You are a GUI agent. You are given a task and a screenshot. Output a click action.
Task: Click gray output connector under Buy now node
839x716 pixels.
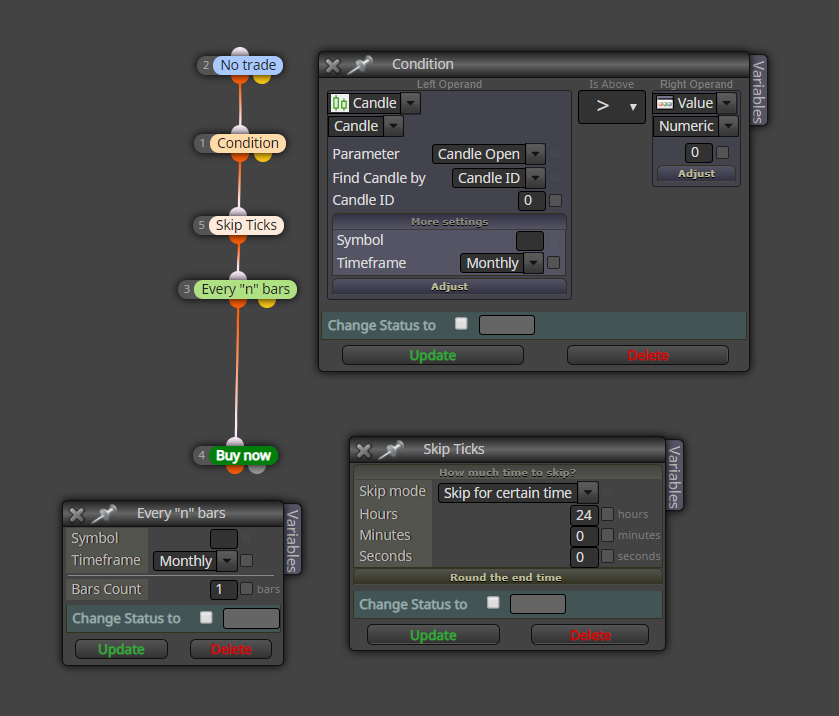[257, 469]
